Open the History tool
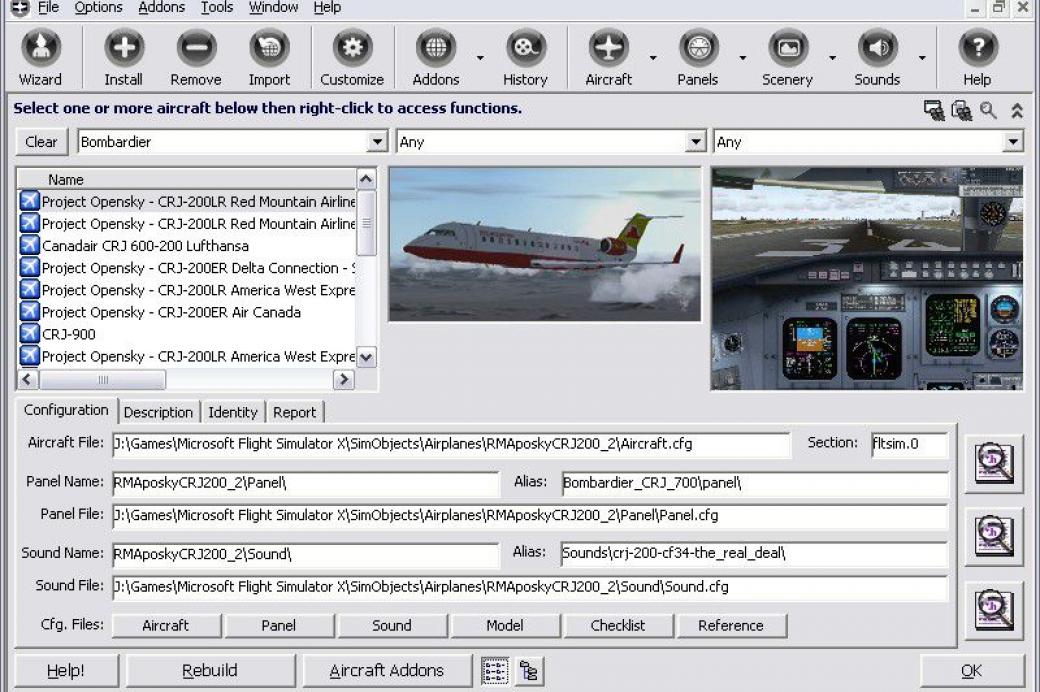This screenshot has height=692, width=1040. [525, 58]
